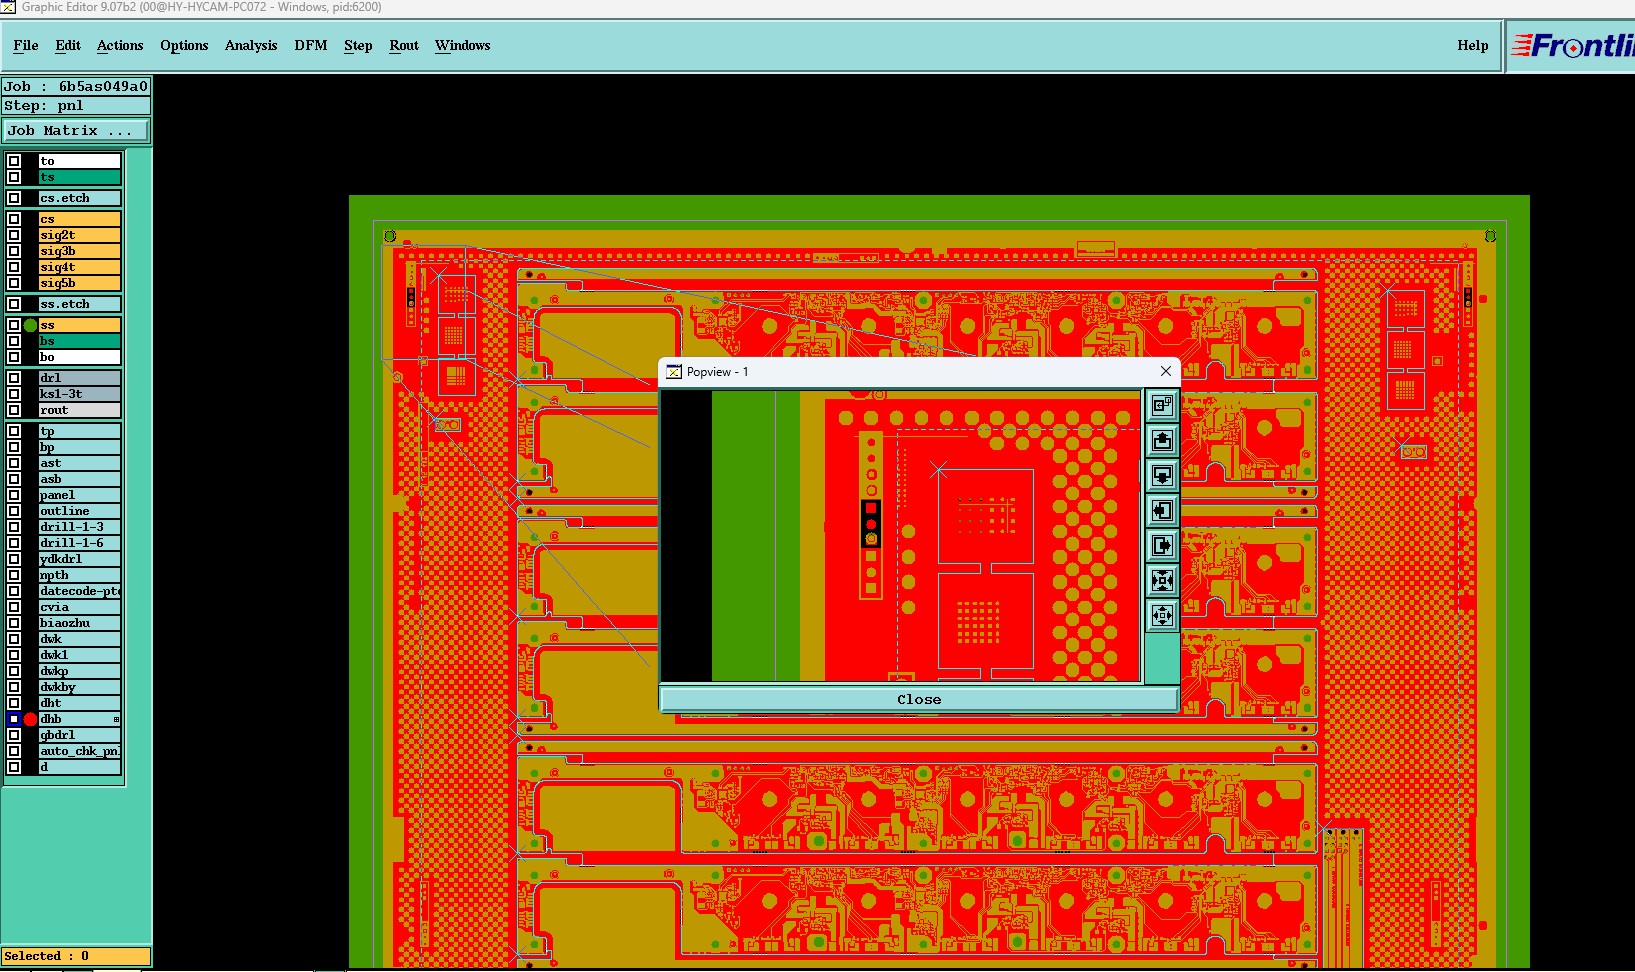This screenshot has width=1635, height=972.
Task: Select the bp layer name
Action: 79,447
